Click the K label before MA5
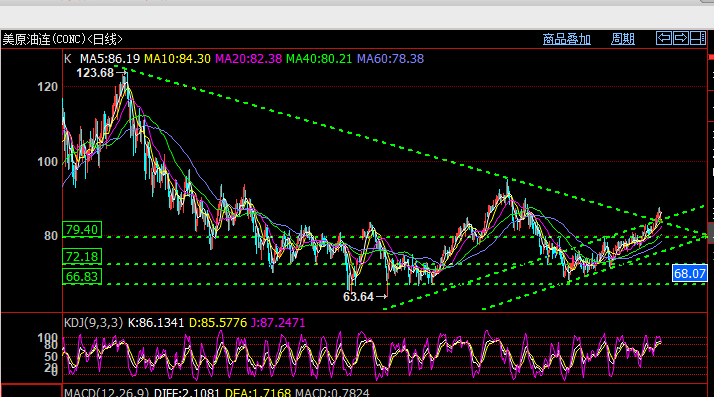This screenshot has width=714, height=397. tap(68, 59)
